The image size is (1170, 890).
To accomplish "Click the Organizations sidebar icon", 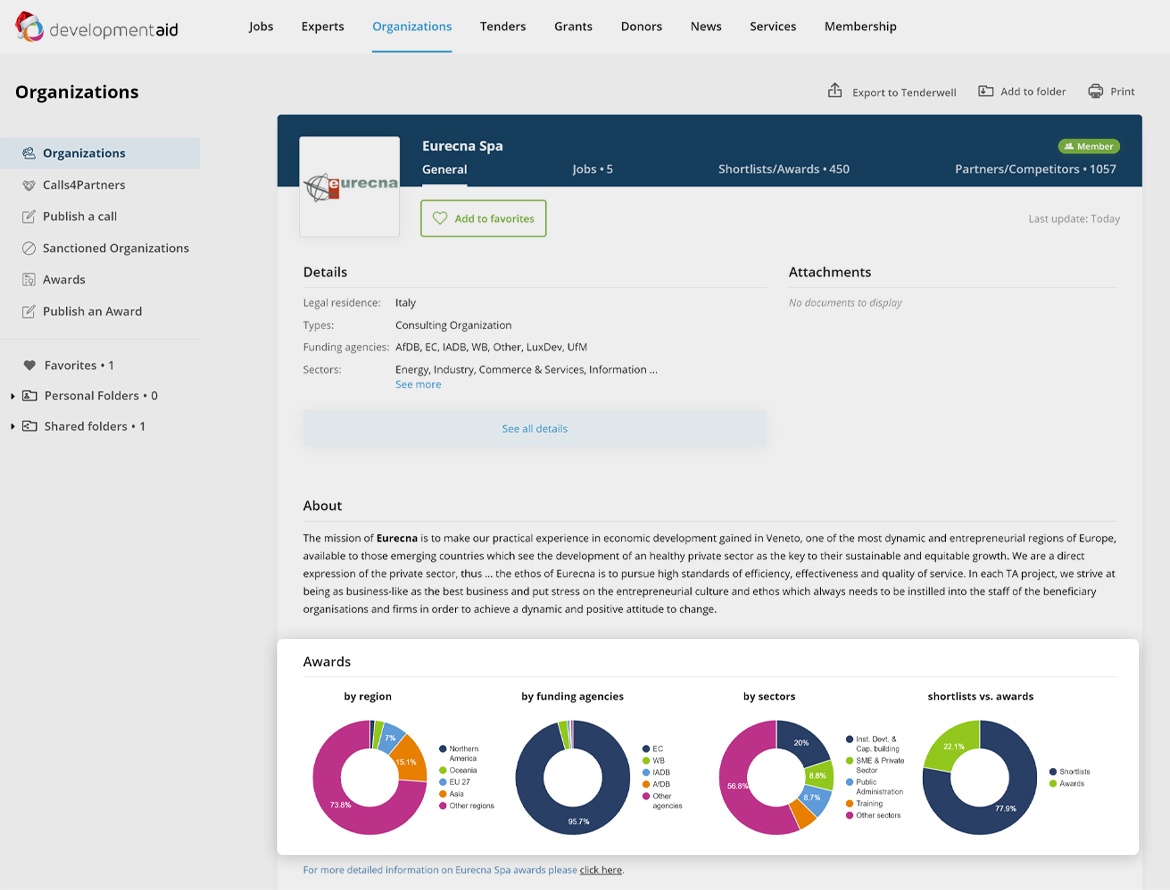I will tap(29, 153).
